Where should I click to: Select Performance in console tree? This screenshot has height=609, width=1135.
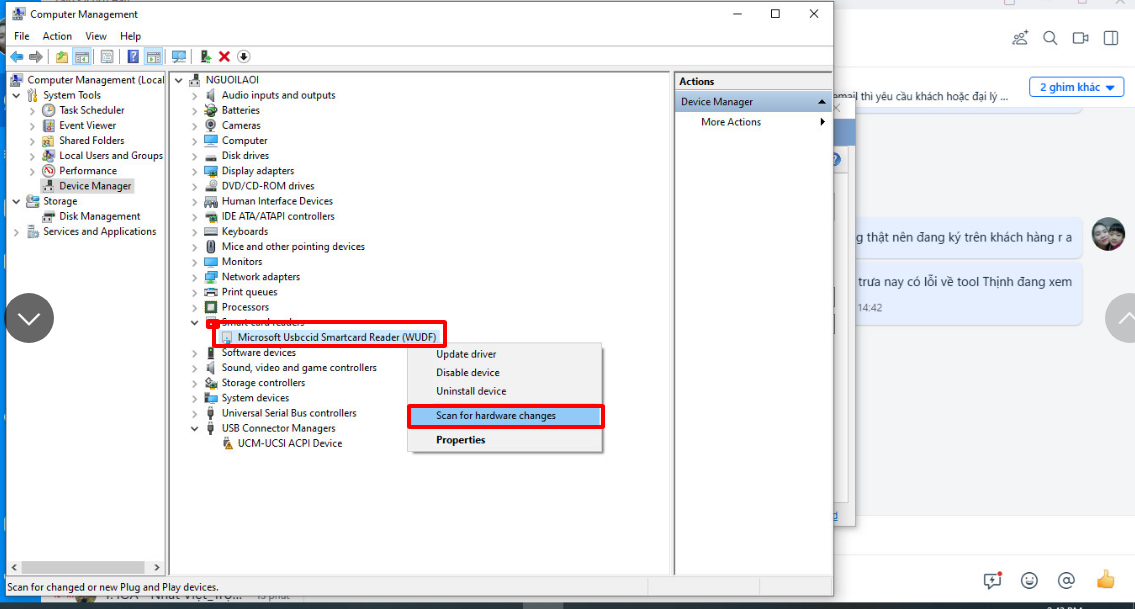[x=88, y=171]
